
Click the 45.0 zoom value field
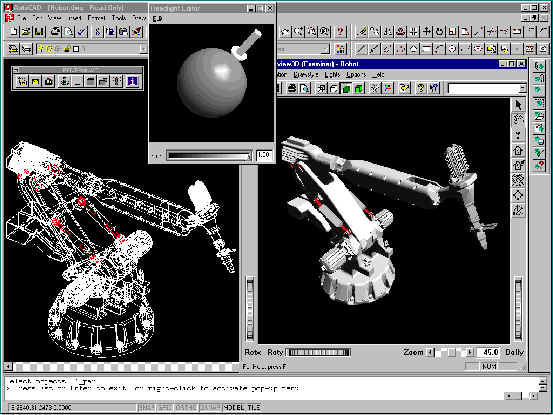488,352
